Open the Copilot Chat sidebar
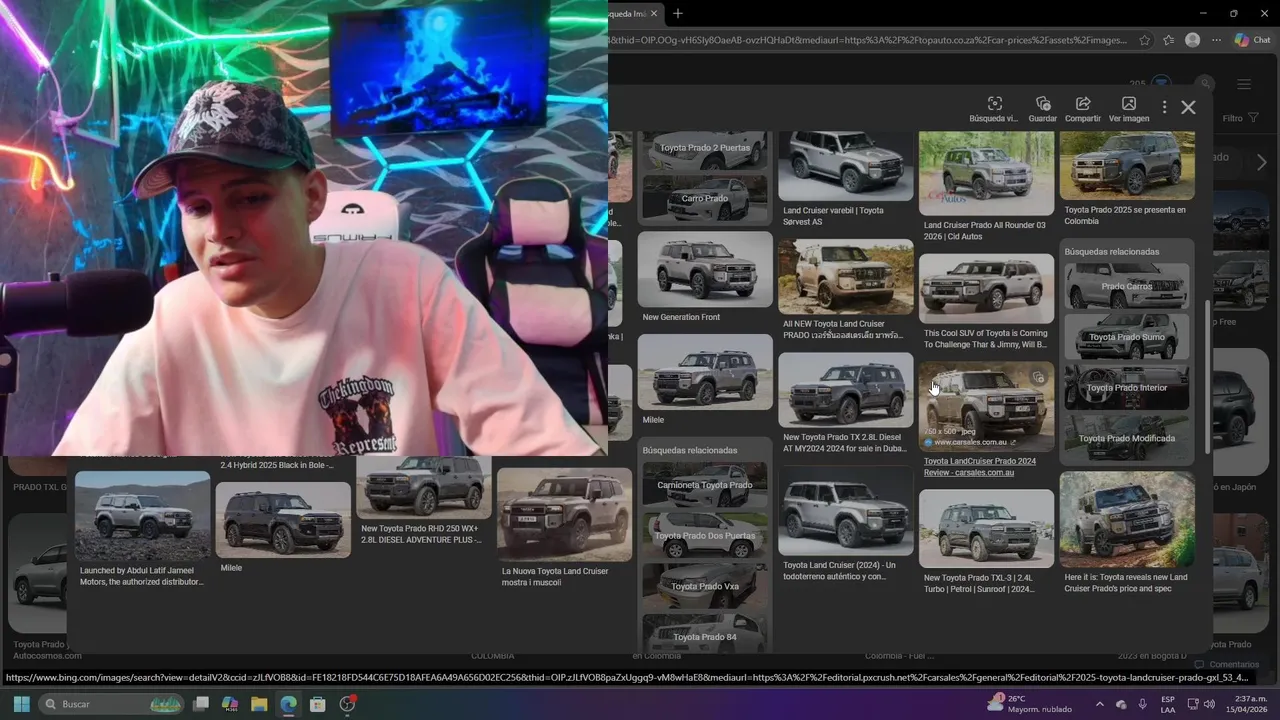The width and height of the screenshot is (1280, 720). [x=1255, y=40]
